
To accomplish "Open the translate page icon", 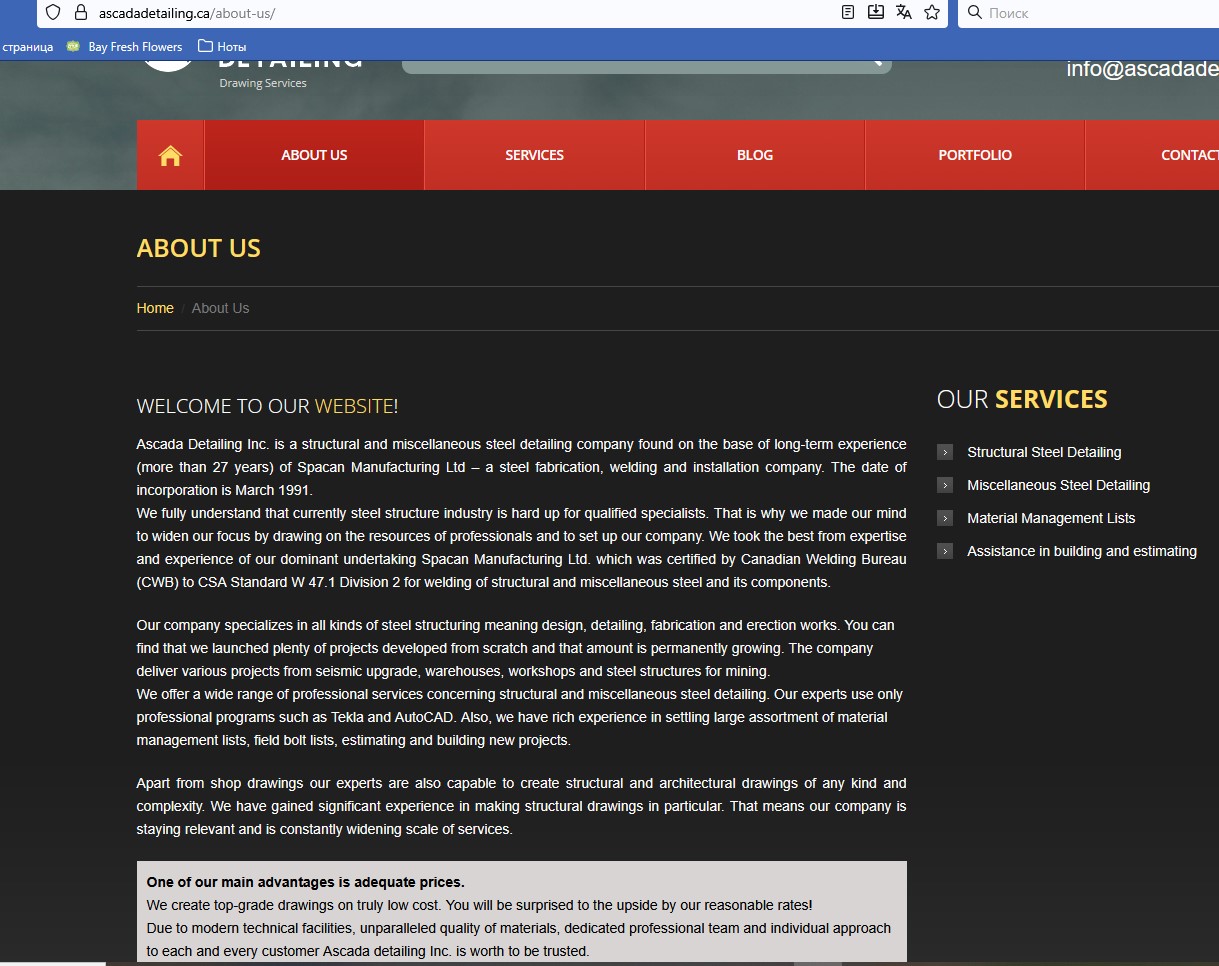I will (904, 13).
